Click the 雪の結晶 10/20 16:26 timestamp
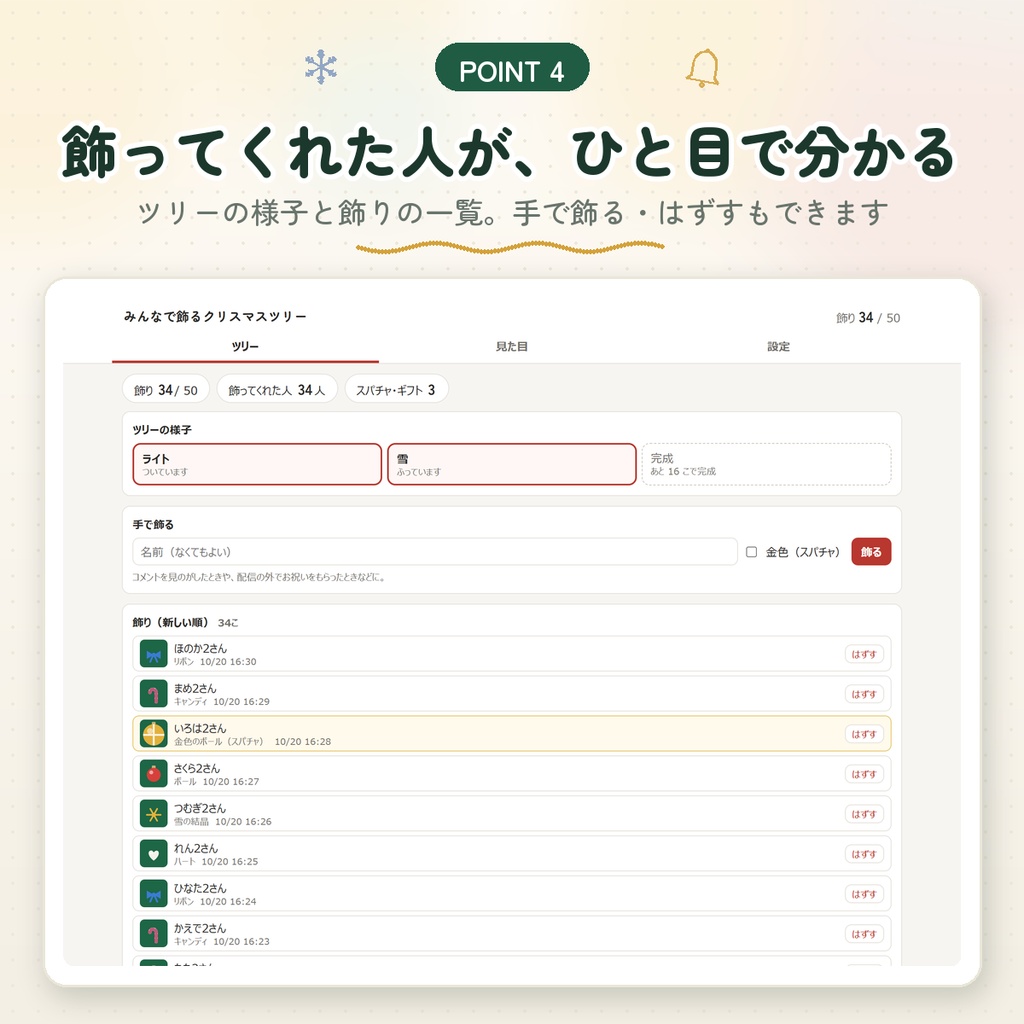This screenshot has height=1024, width=1024. 223,822
